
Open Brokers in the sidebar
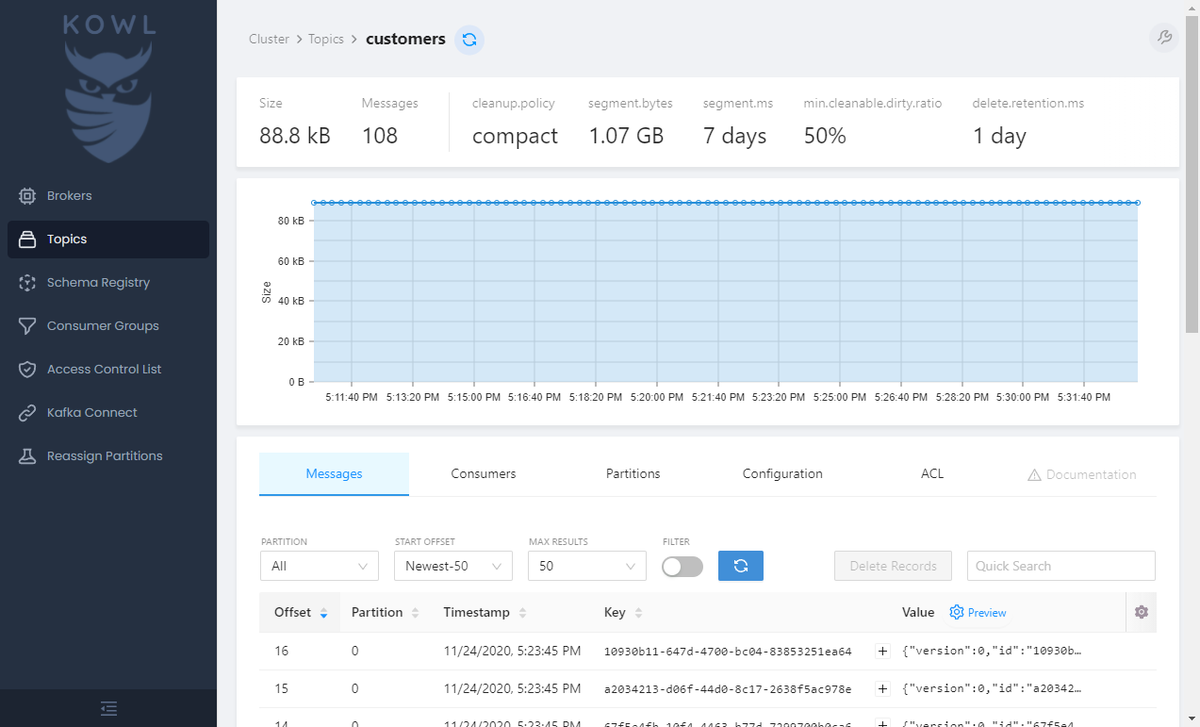tap(108, 196)
